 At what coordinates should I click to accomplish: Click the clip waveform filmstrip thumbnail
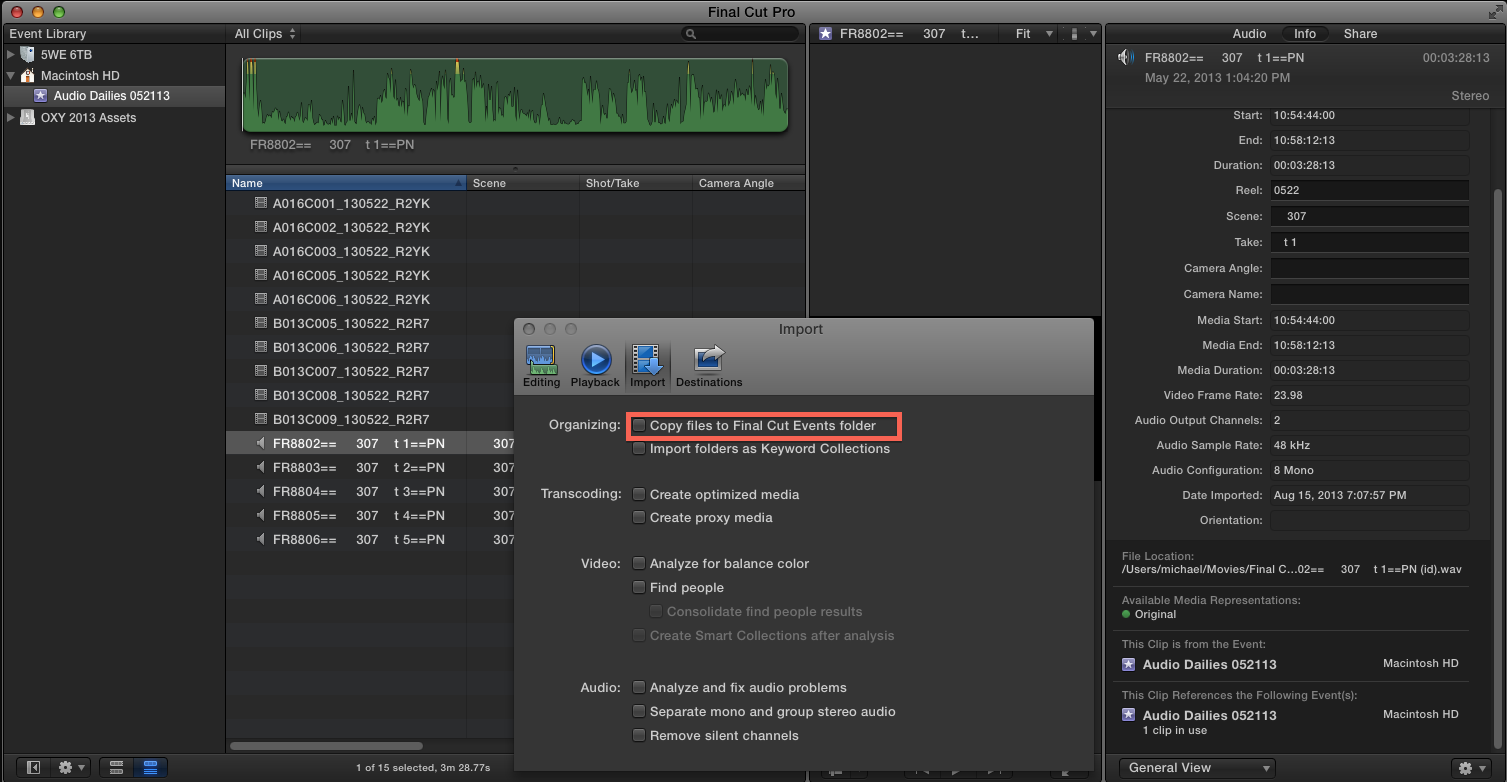tap(515, 95)
